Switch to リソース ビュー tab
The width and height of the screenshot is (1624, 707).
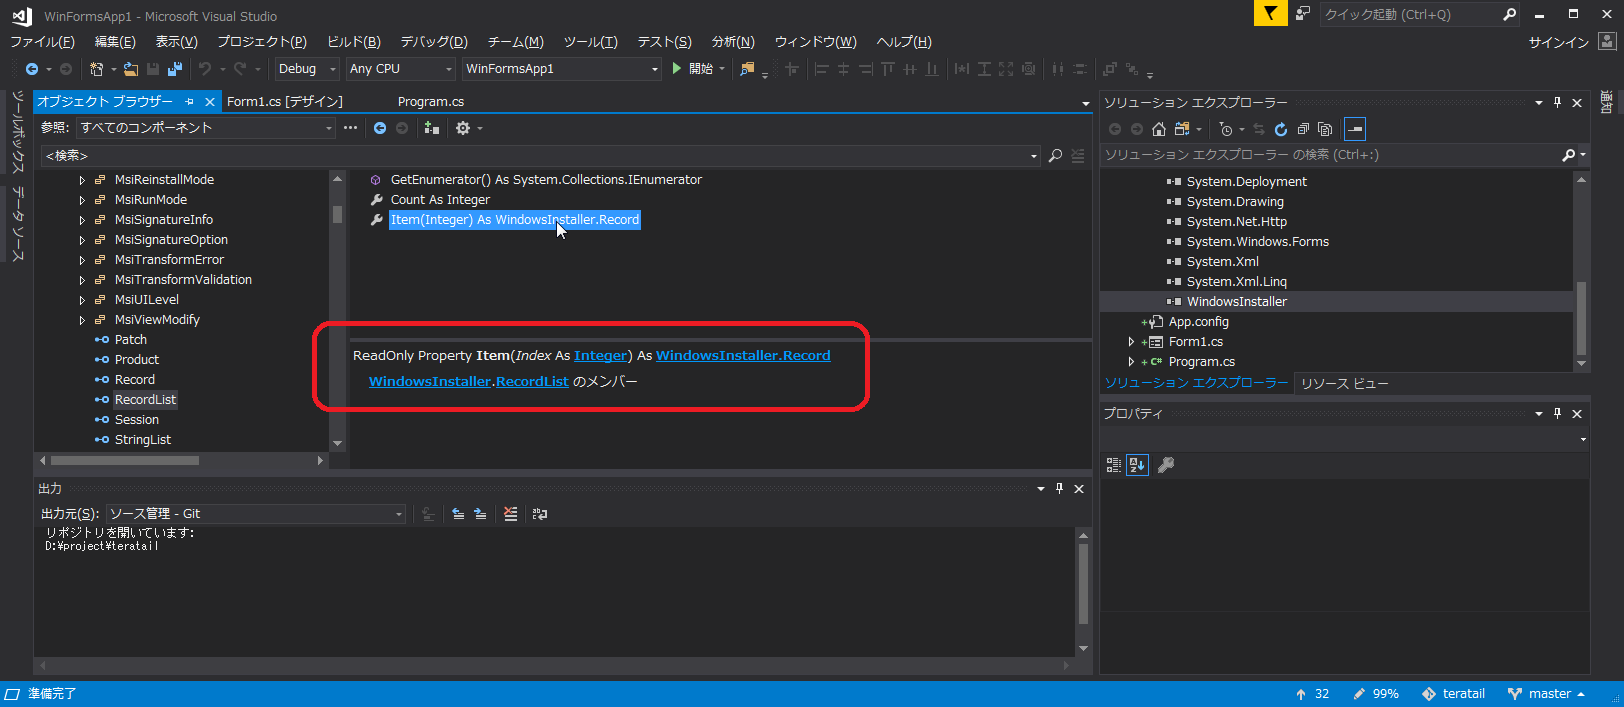pos(1344,384)
